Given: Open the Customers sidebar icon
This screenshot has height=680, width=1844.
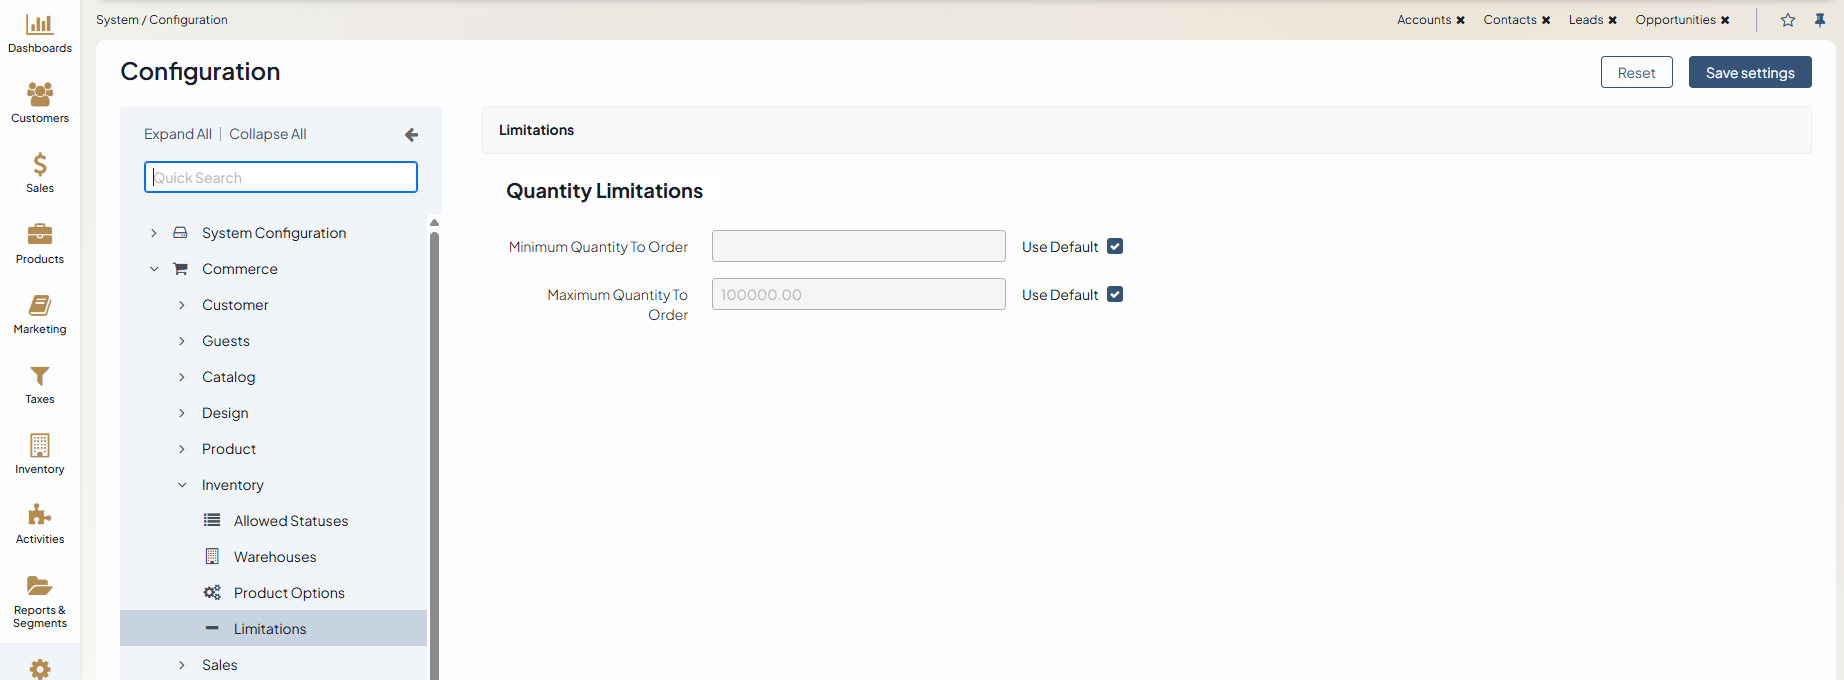Looking at the screenshot, I should coord(40,95).
